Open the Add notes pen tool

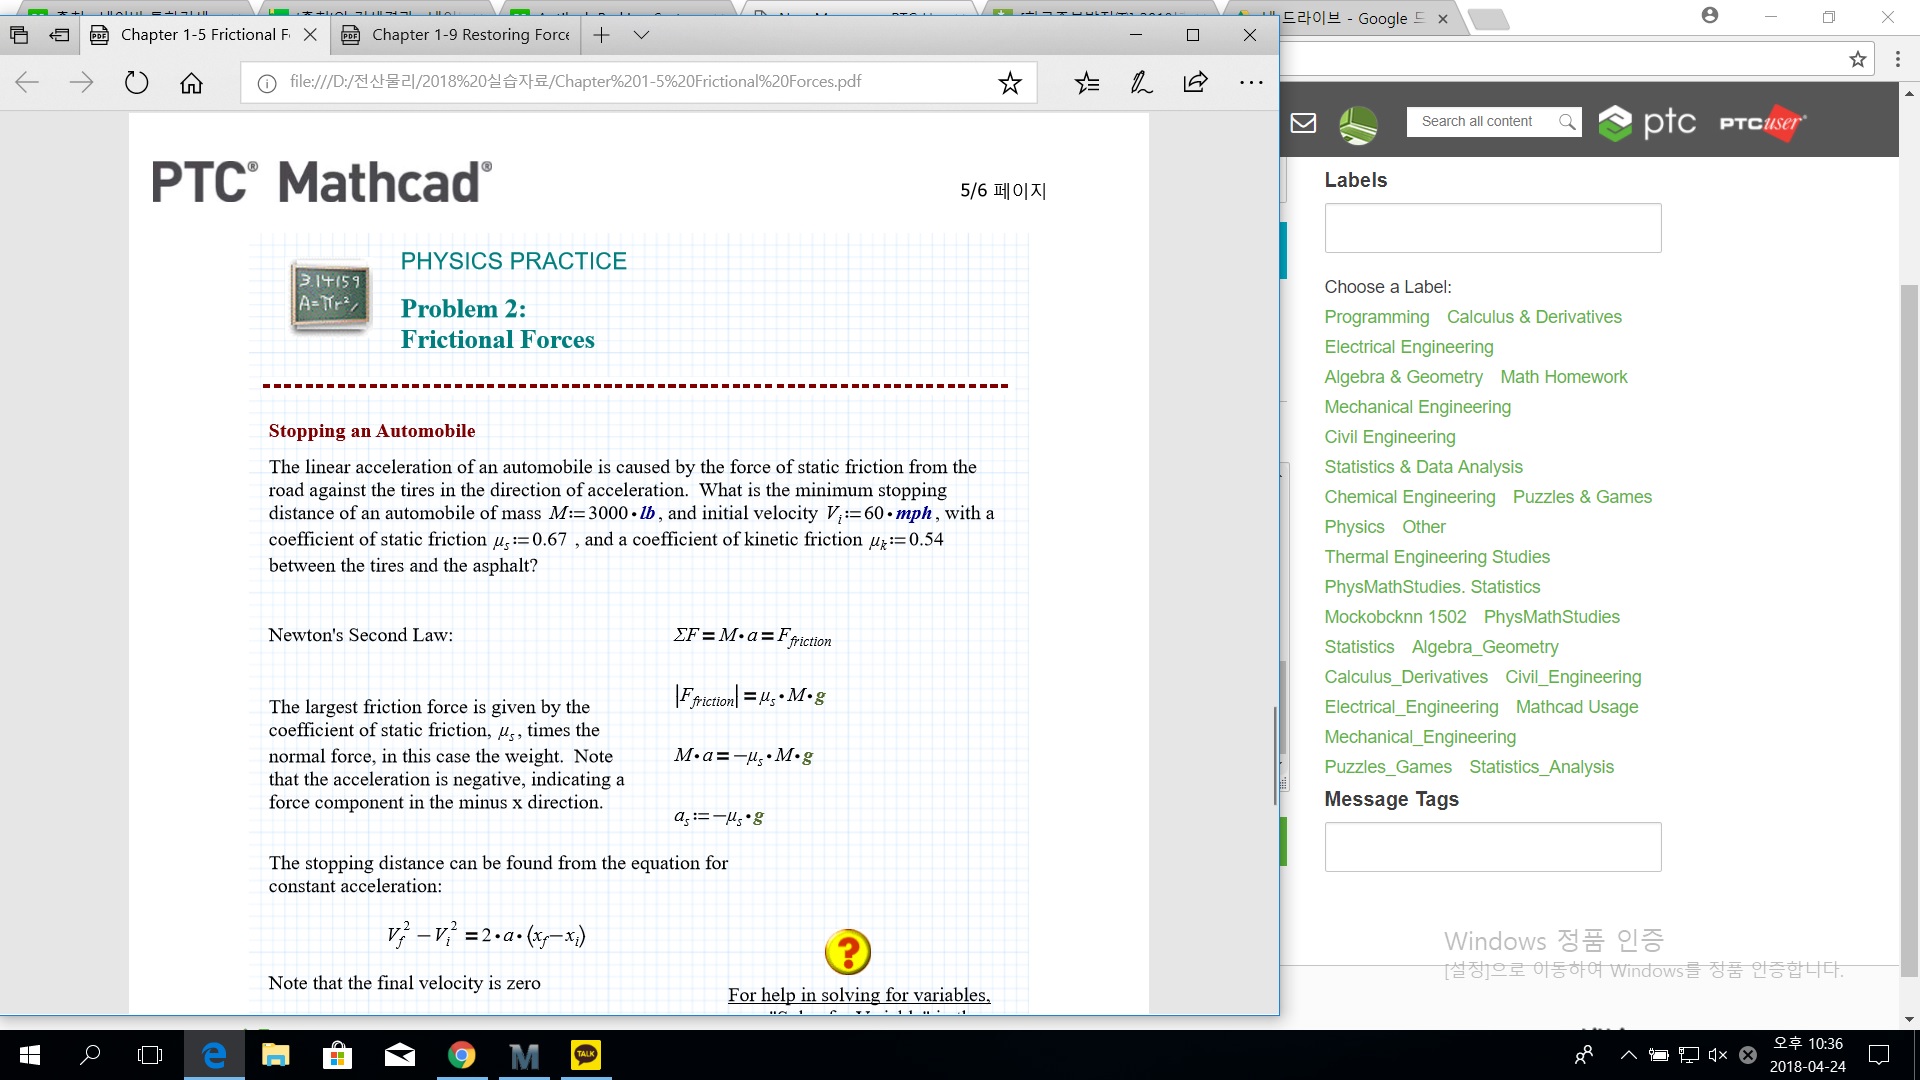click(x=1141, y=82)
